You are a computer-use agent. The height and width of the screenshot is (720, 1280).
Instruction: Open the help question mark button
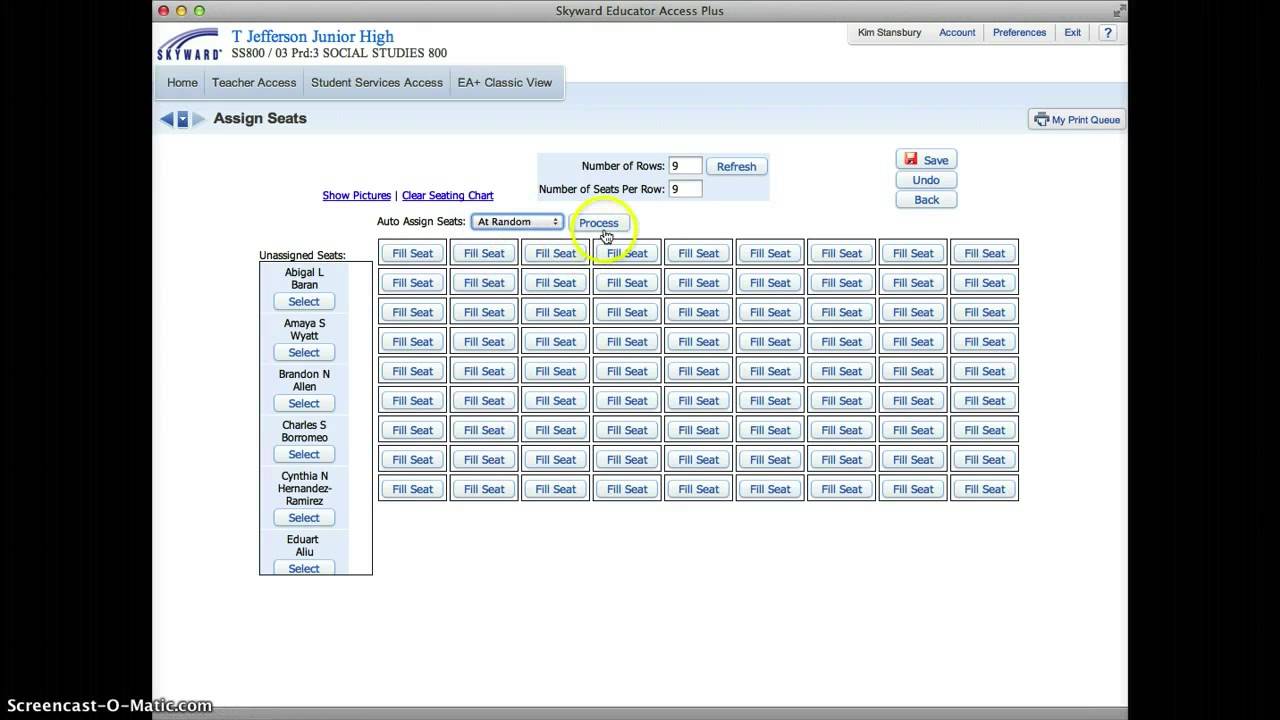pyautogui.click(x=1107, y=33)
